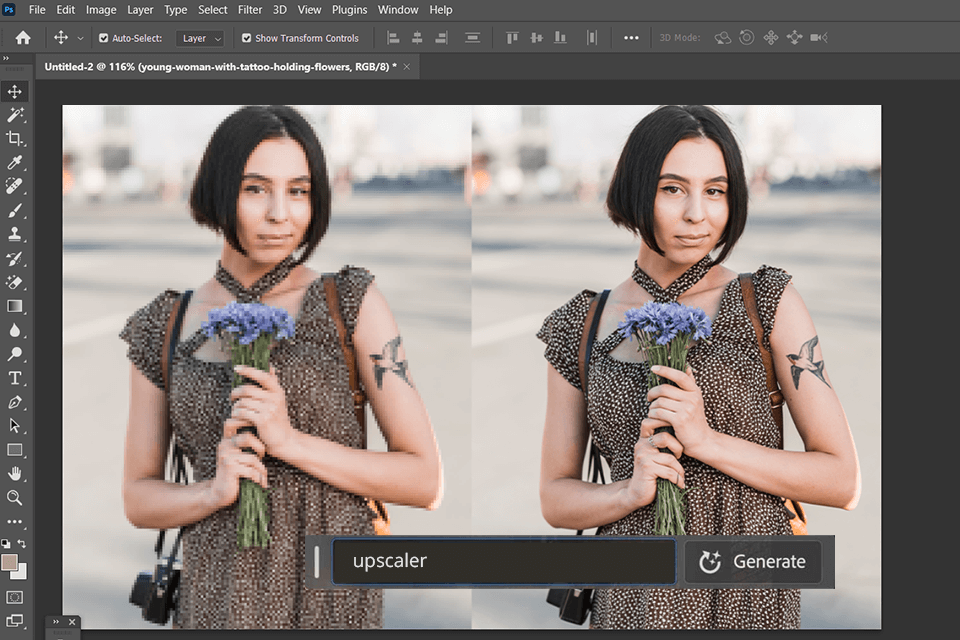
Task: Select the Clone Stamp tool
Action: (x=15, y=234)
